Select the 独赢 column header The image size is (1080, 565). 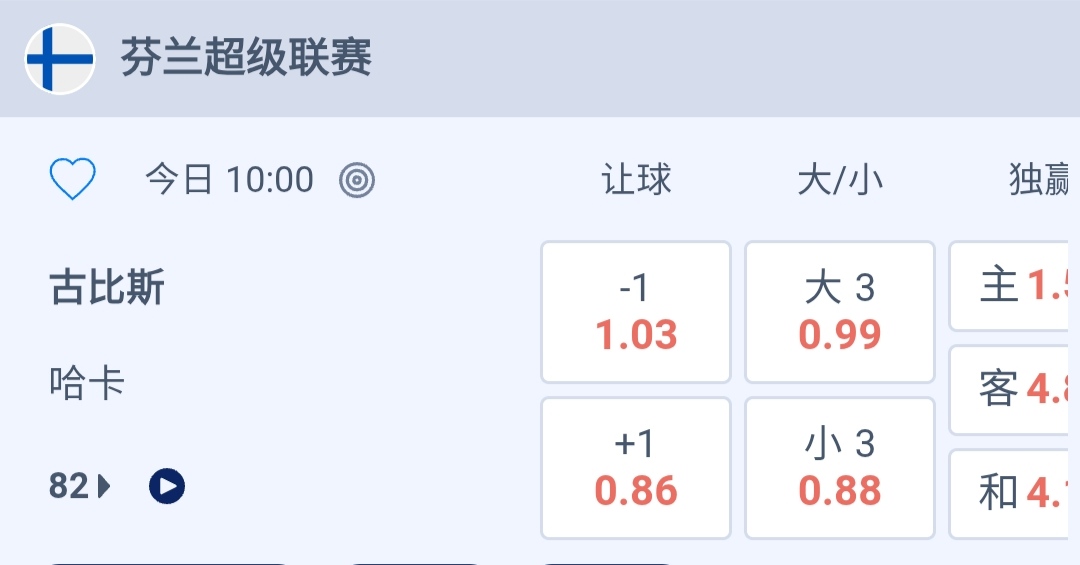(x=1040, y=180)
